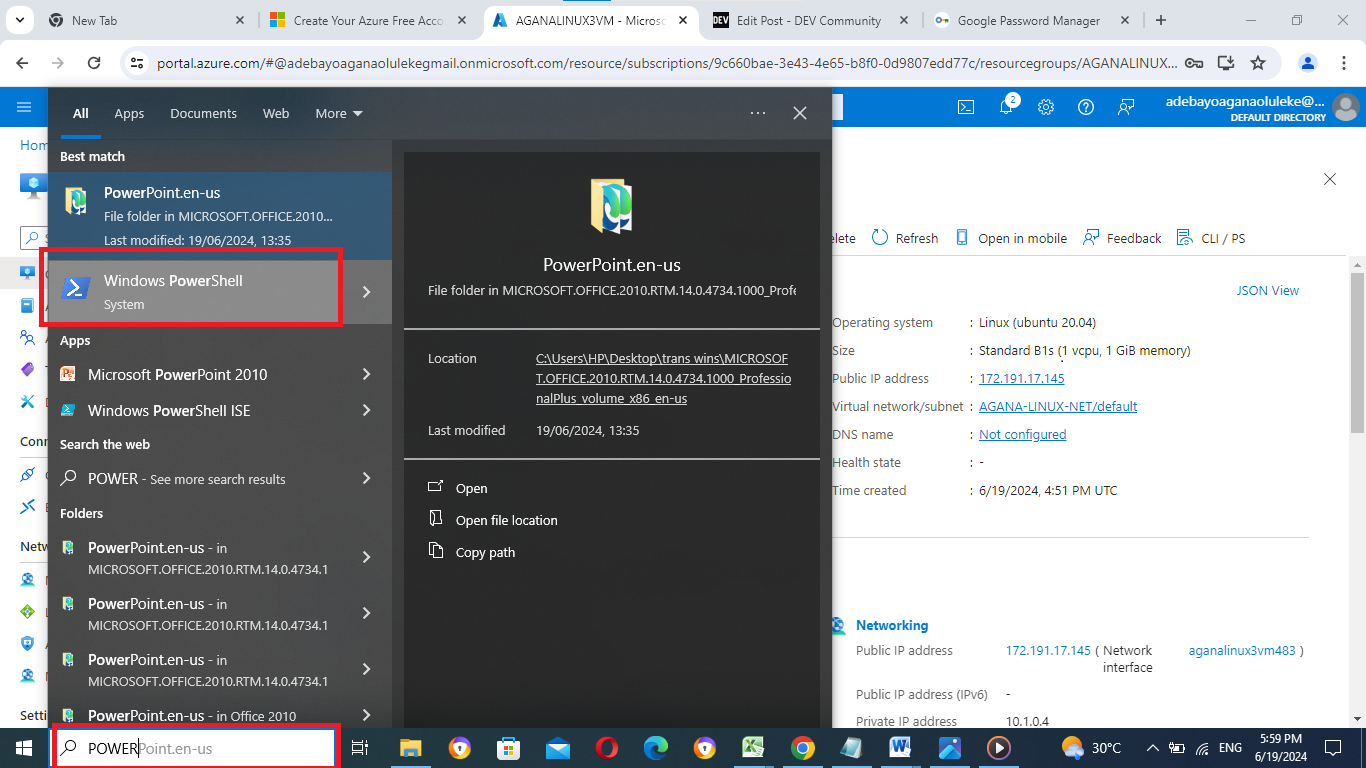Click Open in mobile
Screen dimensions: 1366x768
coord(1011,238)
